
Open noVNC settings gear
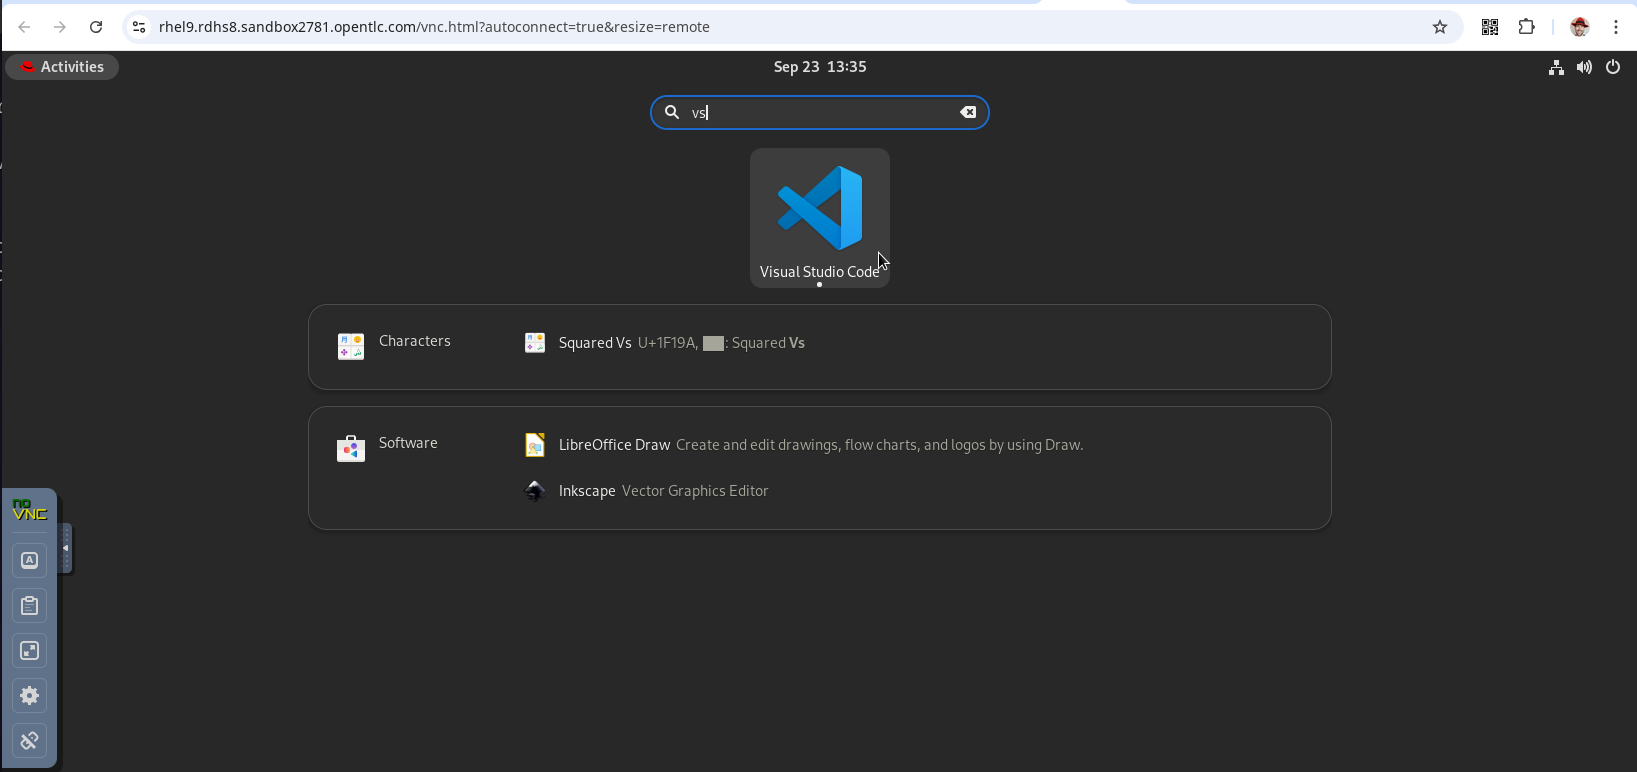click(x=30, y=695)
